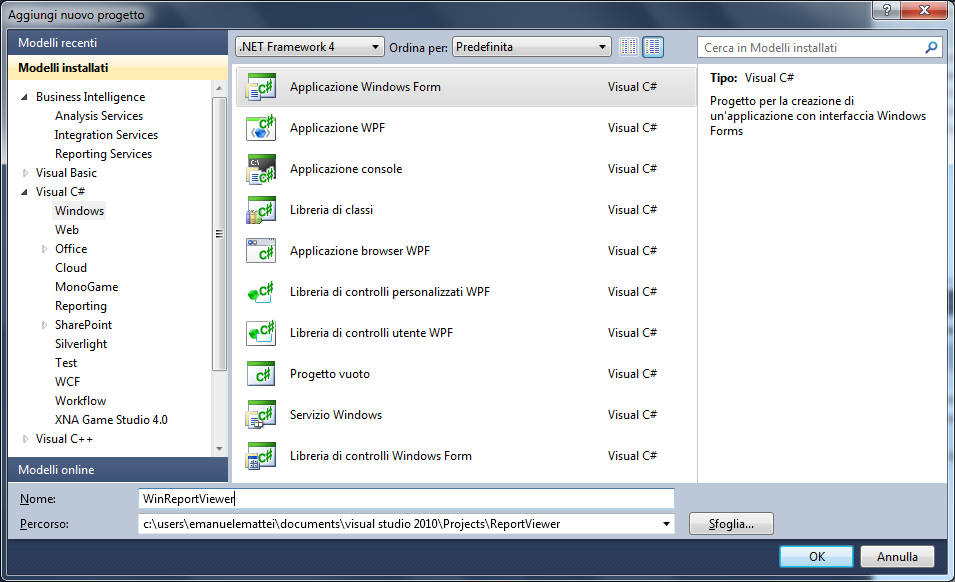Screen dimensions: 955x582
Task: Select the Applicazione console template name
Action: pyautogui.click(x=346, y=169)
